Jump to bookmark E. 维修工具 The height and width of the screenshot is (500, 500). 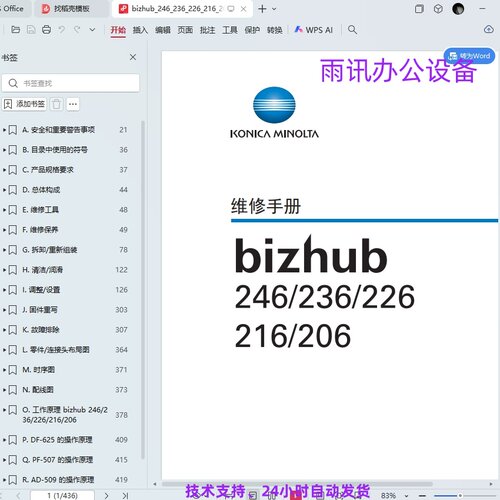[40, 210]
